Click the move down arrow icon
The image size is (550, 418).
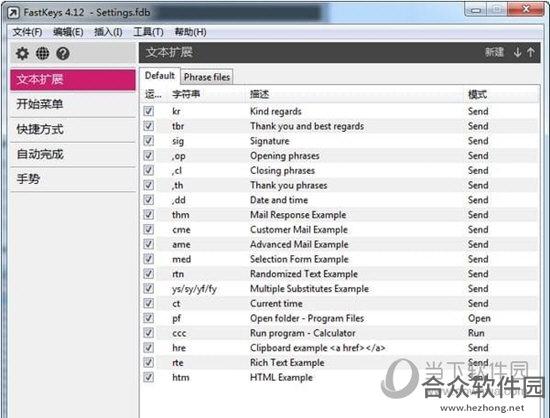[517, 53]
